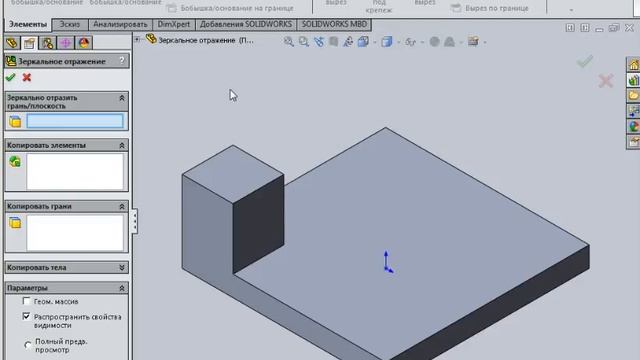Open Hide/Show Items dropdown arrow
Viewport: 640px width, 360px height.
(422, 42)
